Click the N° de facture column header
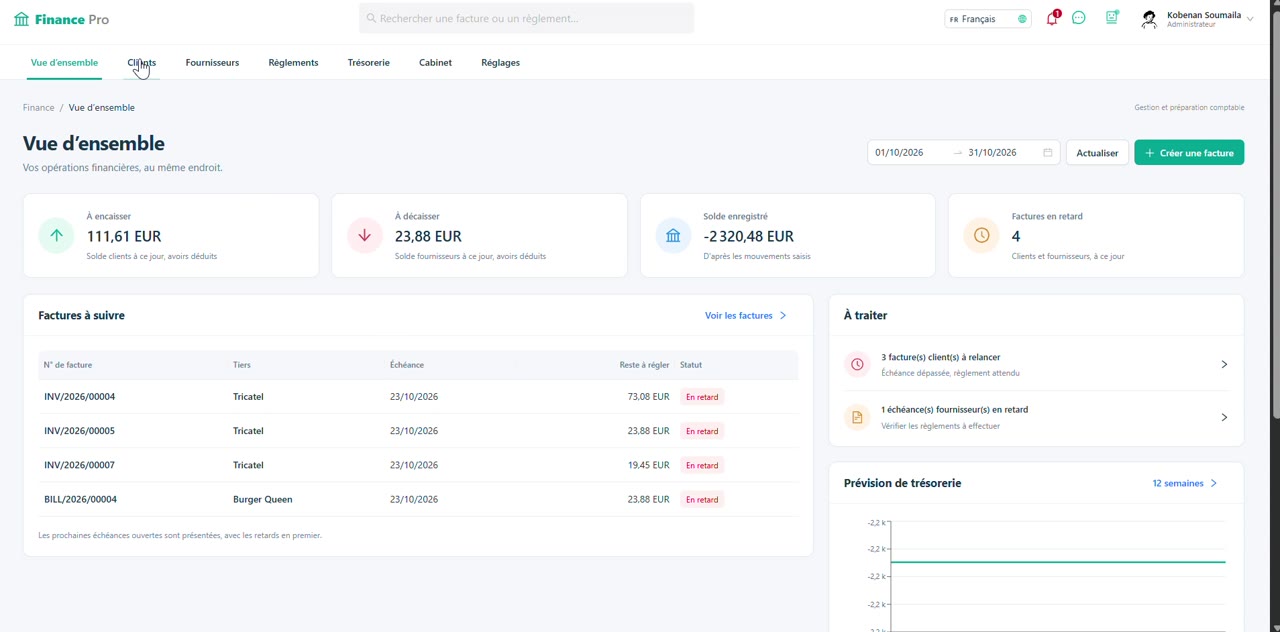 pyautogui.click(x=68, y=365)
